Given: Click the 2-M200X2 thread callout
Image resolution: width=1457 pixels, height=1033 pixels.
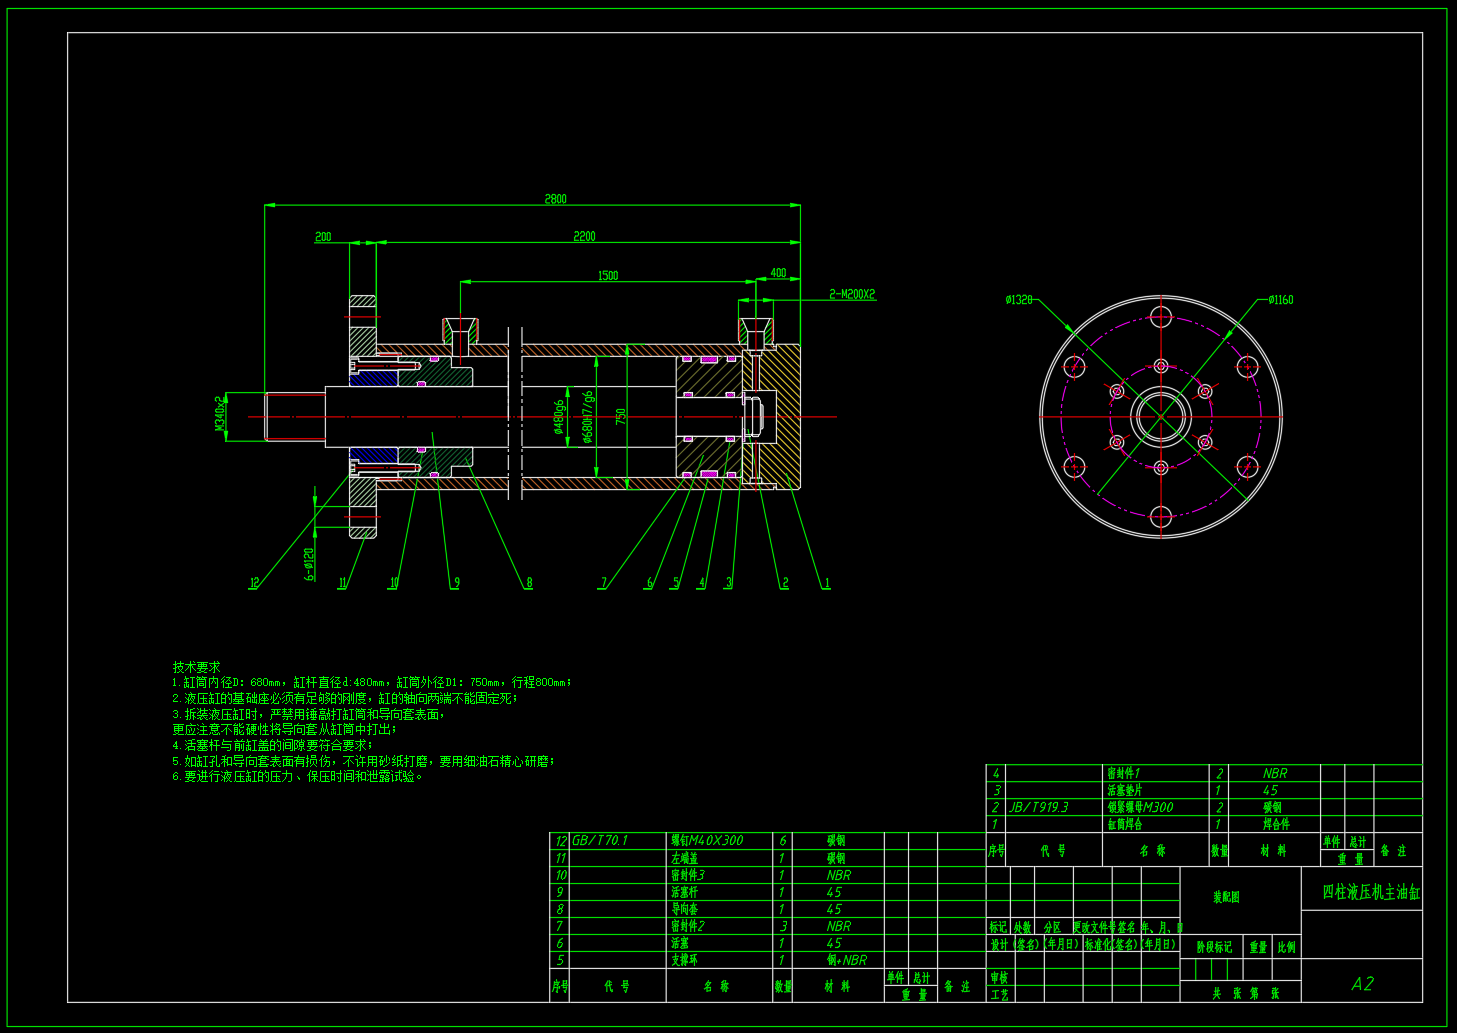Looking at the screenshot, I should (x=852, y=295).
